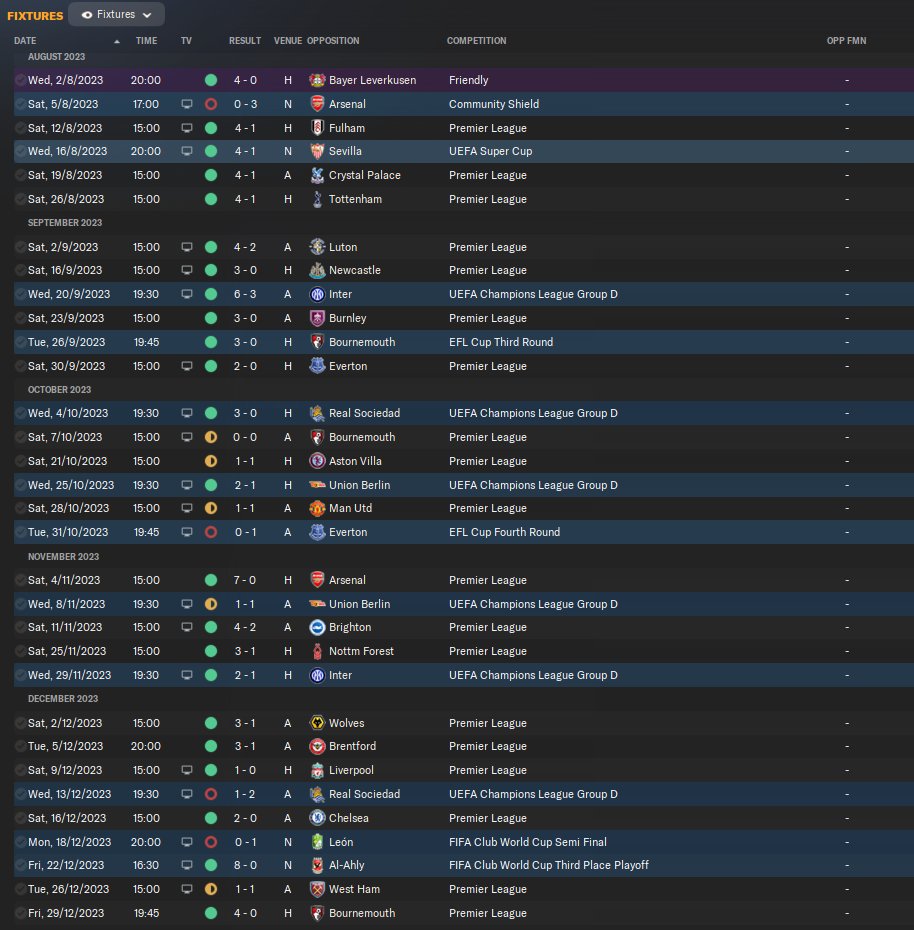Open the Bournemouth link in the EFL Cup Third Round row
The width and height of the screenshot is (914, 930).
[362, 342]
